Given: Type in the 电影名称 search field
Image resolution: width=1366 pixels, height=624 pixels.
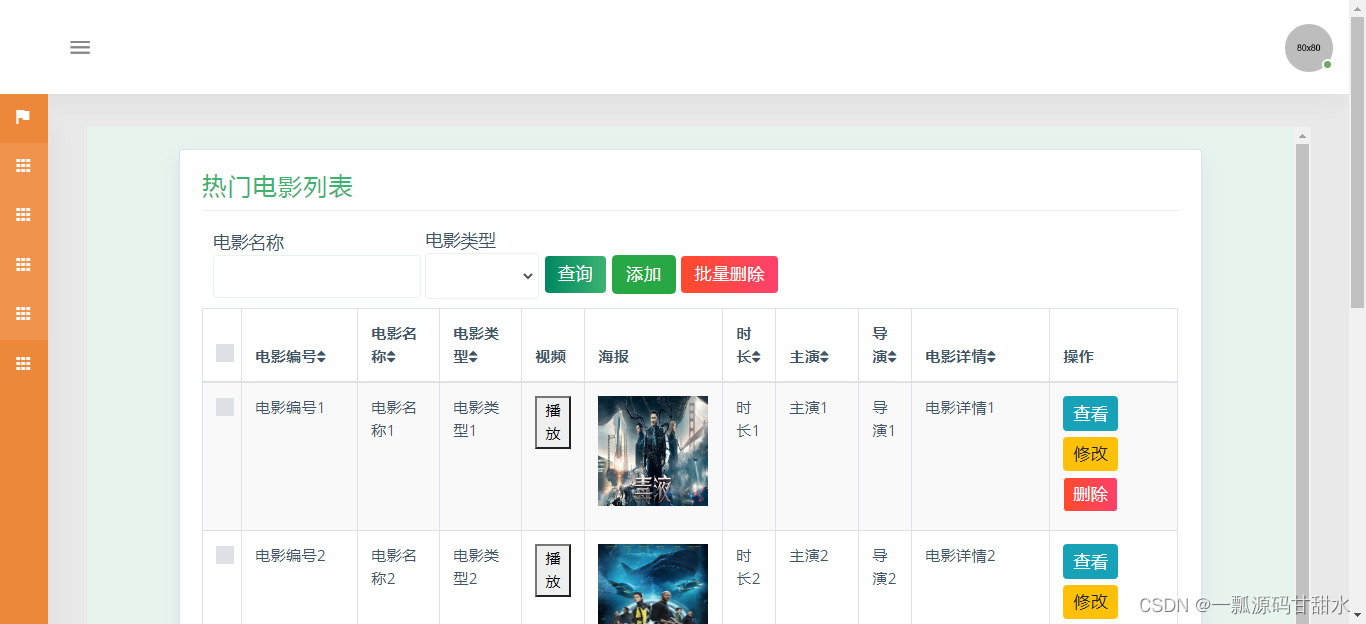Looking at the screenshot, I should pos(316,276).
